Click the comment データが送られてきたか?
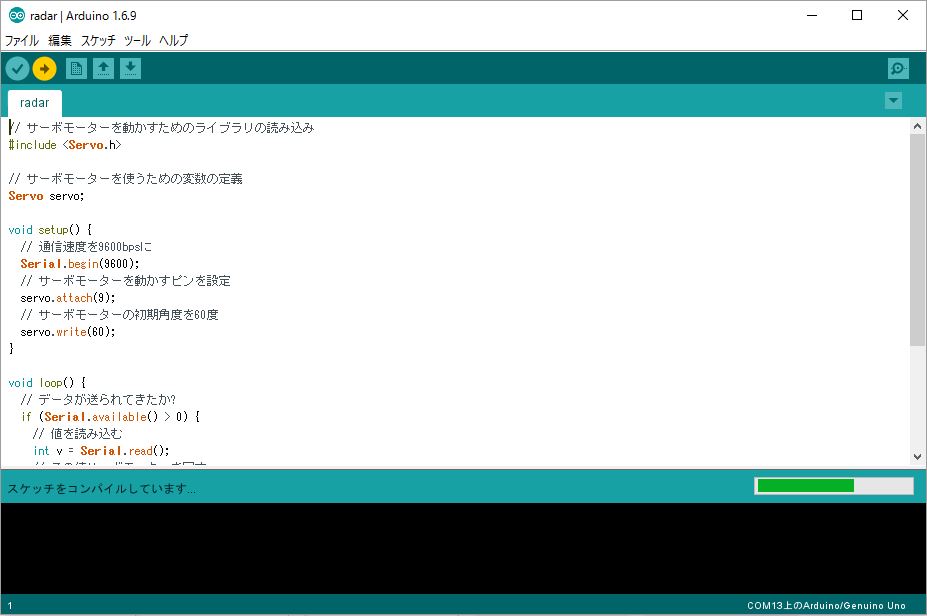 point(98,400)
